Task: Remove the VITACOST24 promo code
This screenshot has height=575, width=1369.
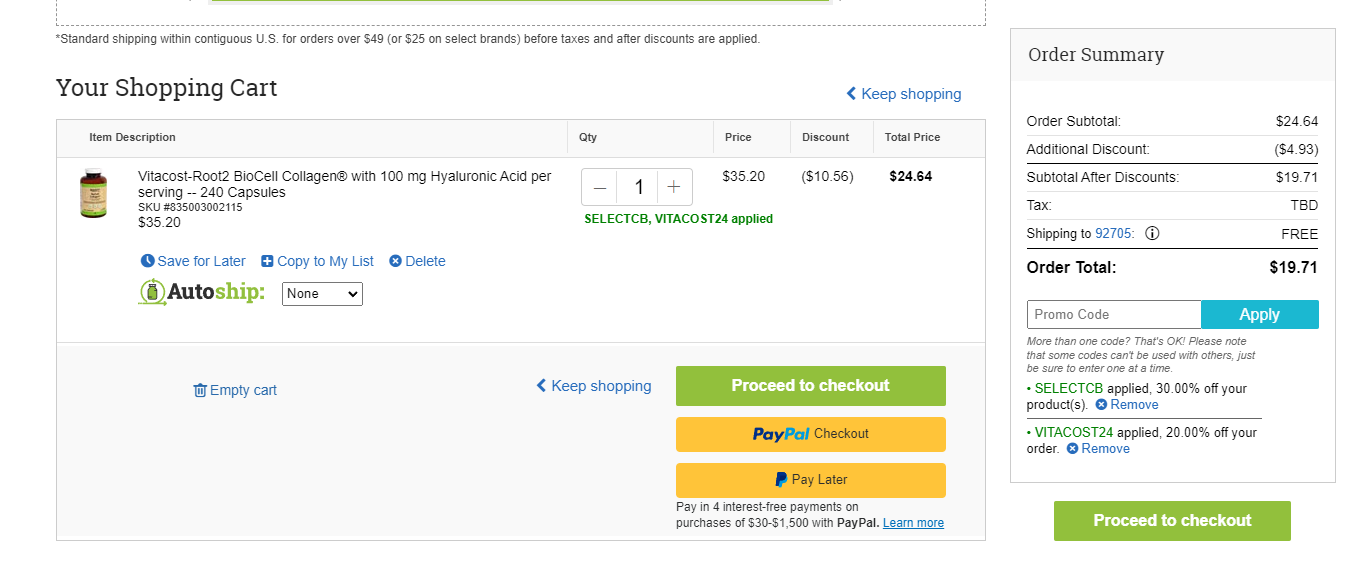Action: [x=1098, y=449]
